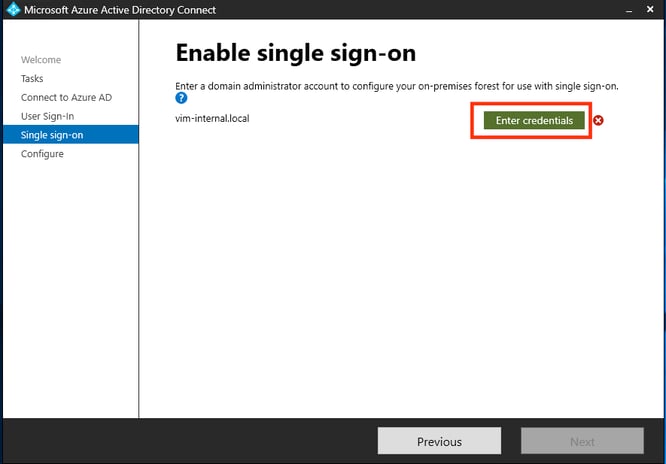Go back with the Previous button
666x464 pixels.
pos(439,441)
